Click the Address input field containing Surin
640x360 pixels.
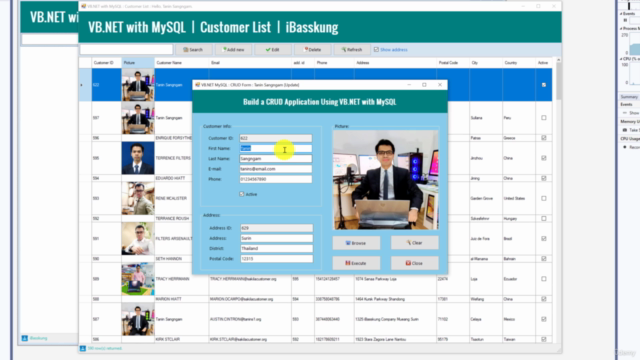277,238
